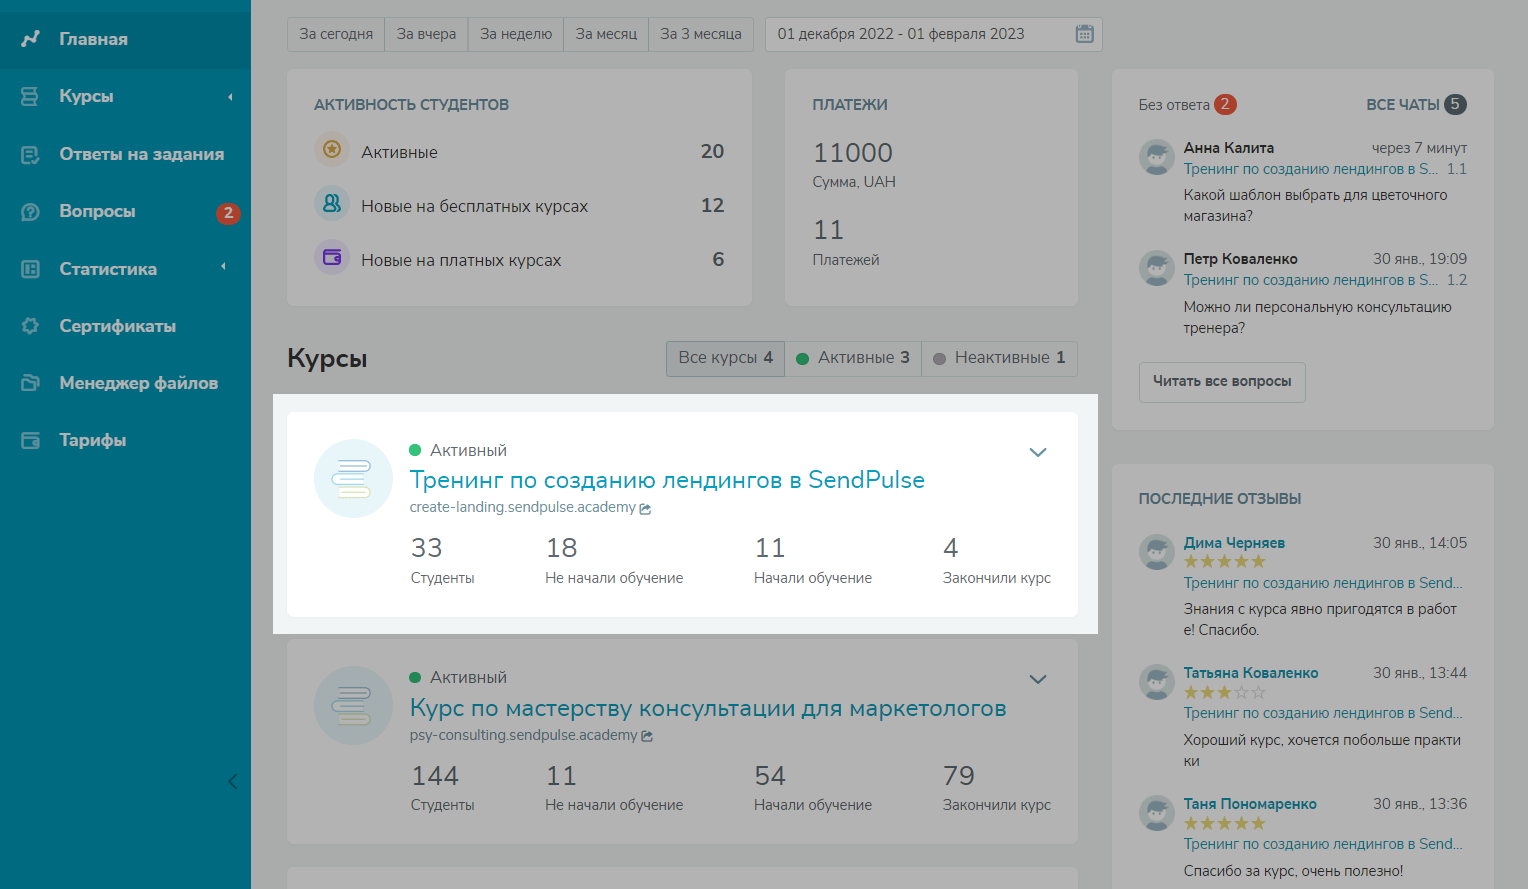
Task: Collapse the sidebar with the left arrow
Action: pyautogui.click(x=232, y=781)
